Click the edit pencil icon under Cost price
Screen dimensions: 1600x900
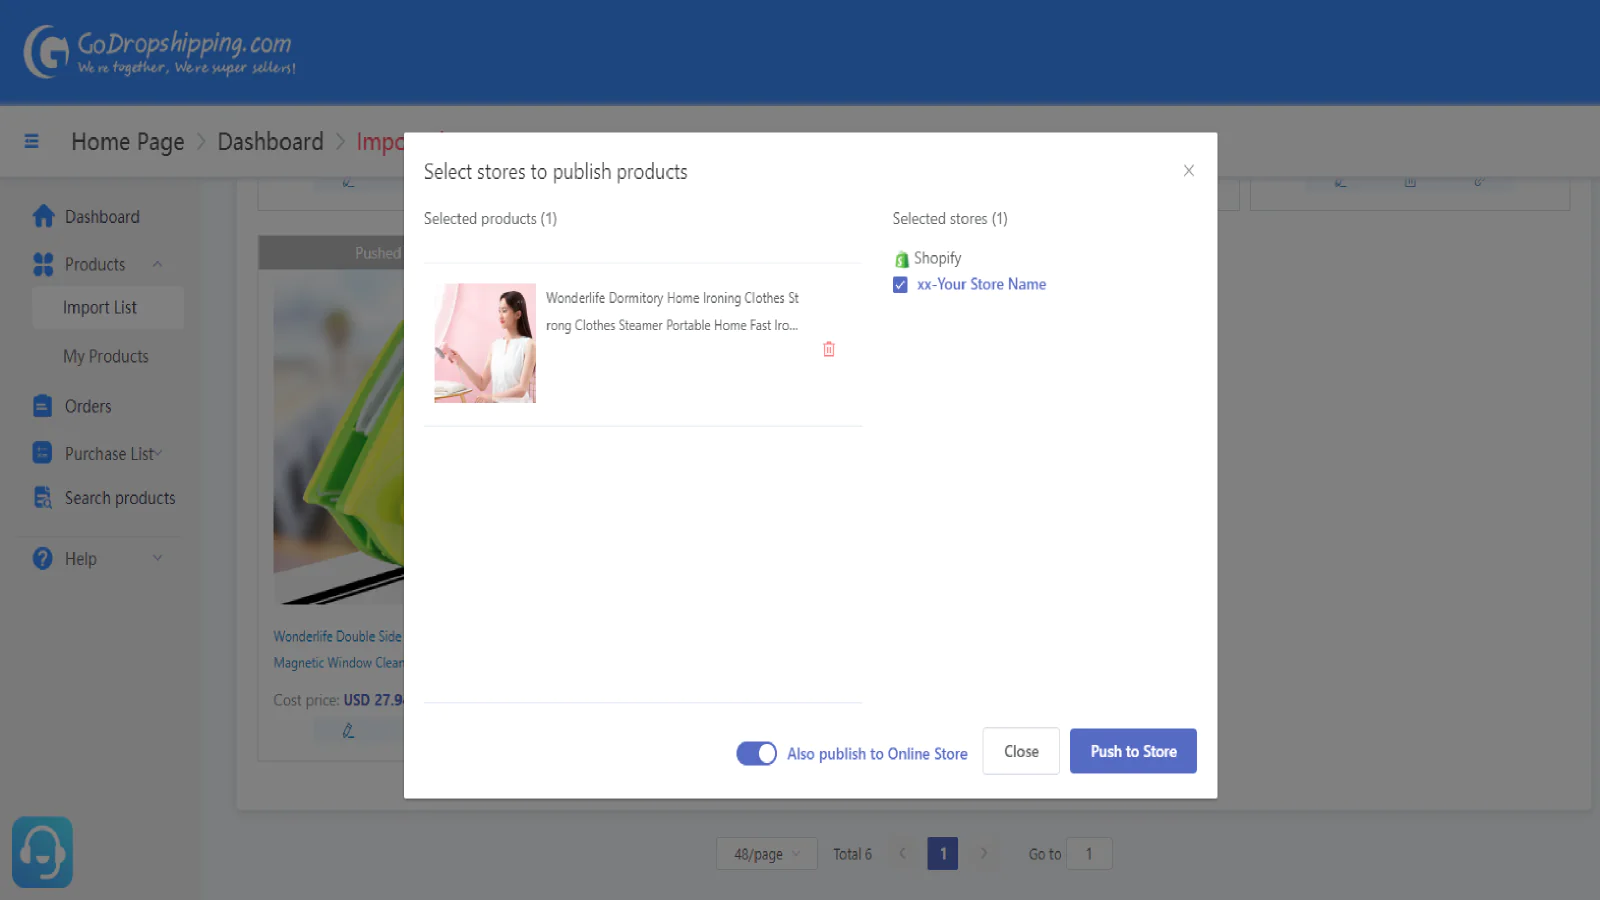(x=348, y=731)
